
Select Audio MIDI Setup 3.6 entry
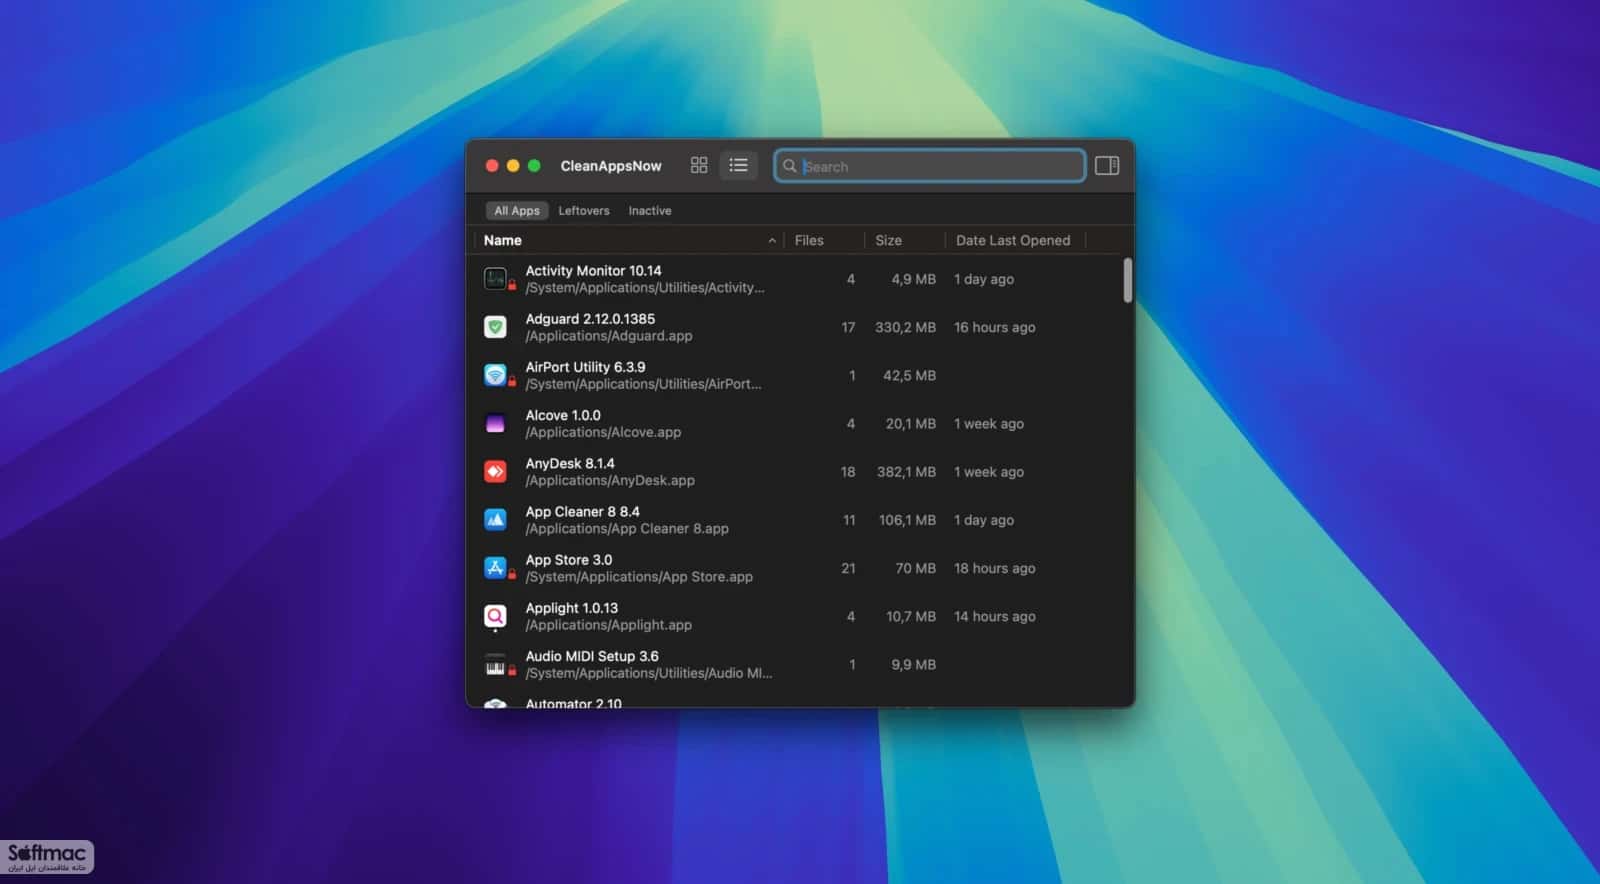coord(592,656)
